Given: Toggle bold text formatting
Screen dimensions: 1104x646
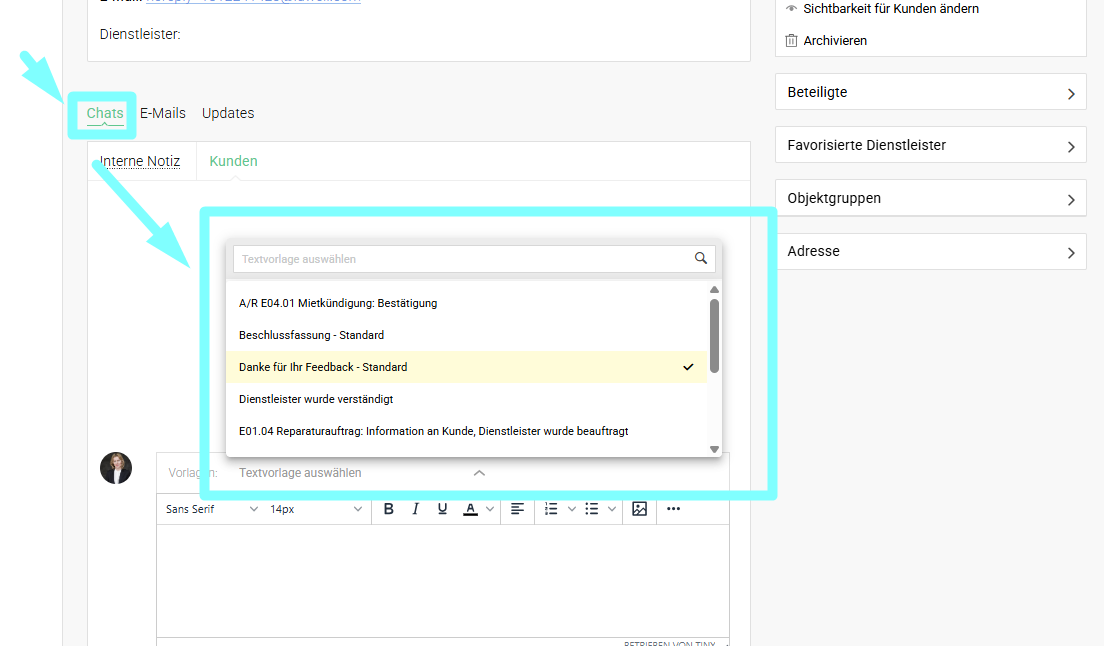Looking at the screenshot, I should 389,509.
